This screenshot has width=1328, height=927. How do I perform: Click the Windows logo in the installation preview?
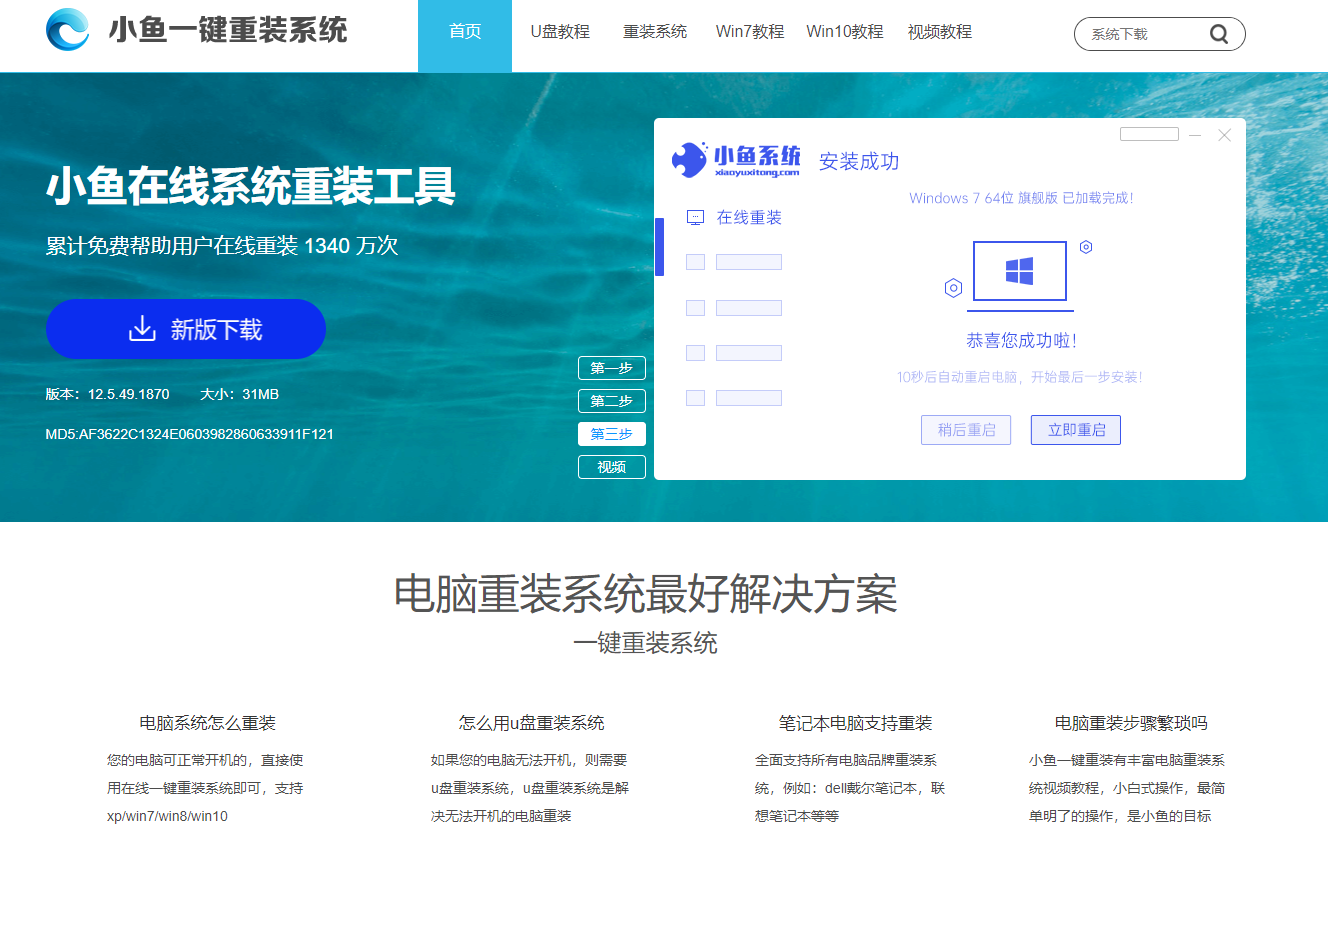[x=1020, y=270]
